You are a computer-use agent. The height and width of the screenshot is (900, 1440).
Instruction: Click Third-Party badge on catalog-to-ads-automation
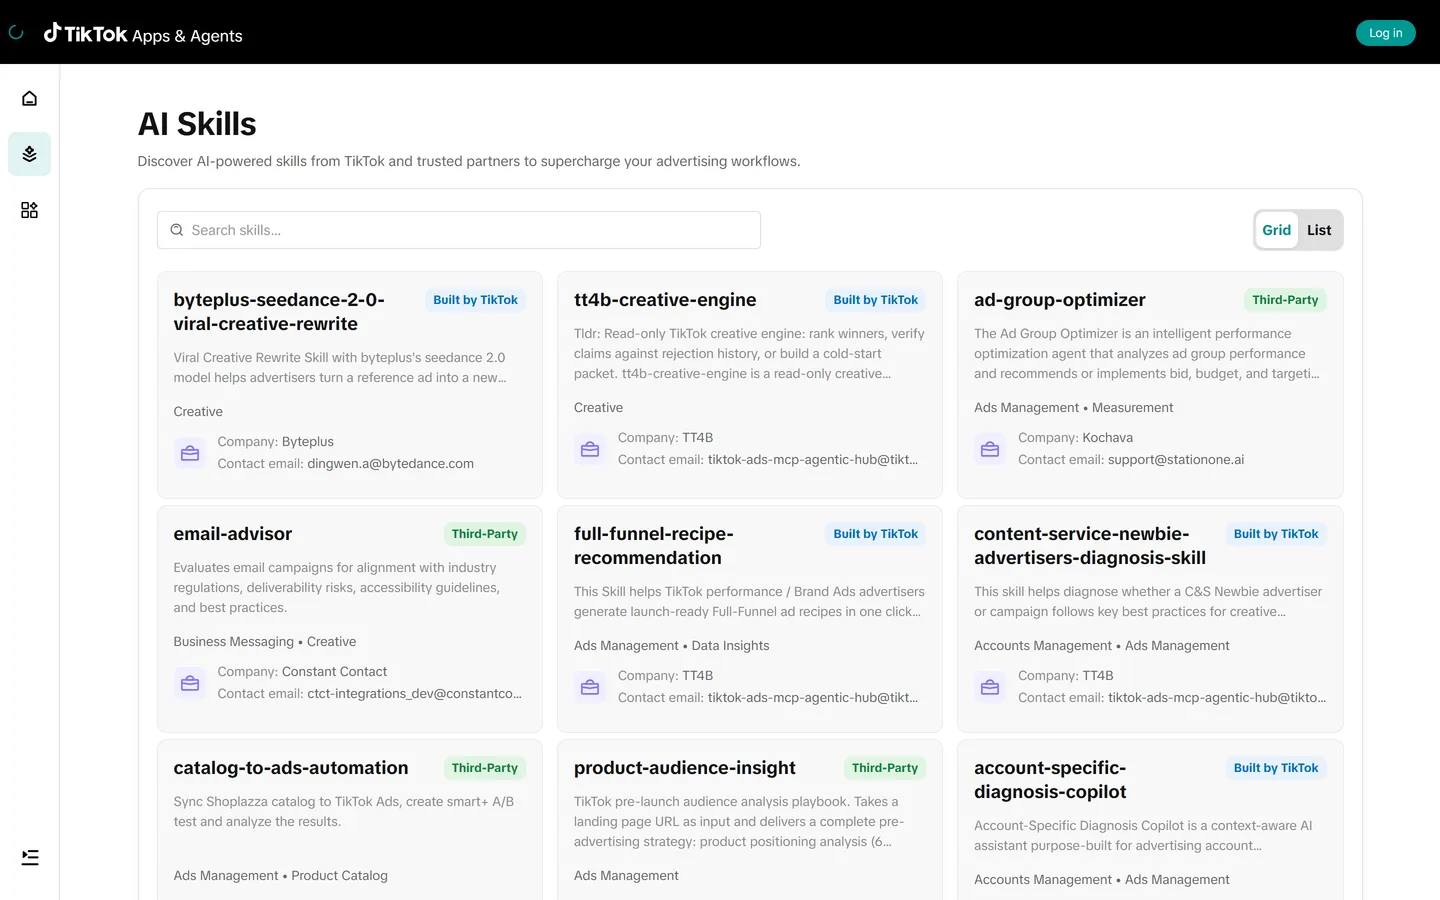tap(485, 768)
